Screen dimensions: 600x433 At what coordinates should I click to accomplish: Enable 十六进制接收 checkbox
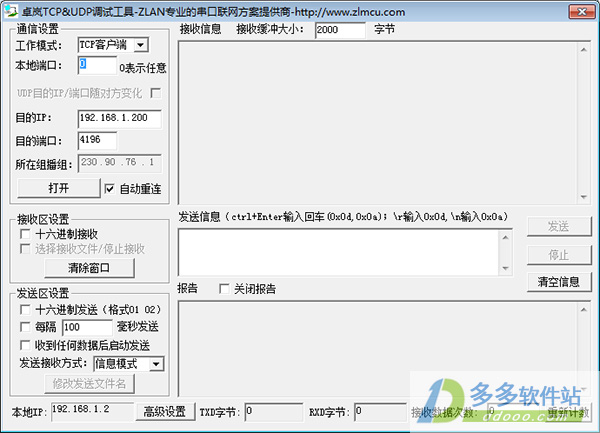click(x=25, y=234)
